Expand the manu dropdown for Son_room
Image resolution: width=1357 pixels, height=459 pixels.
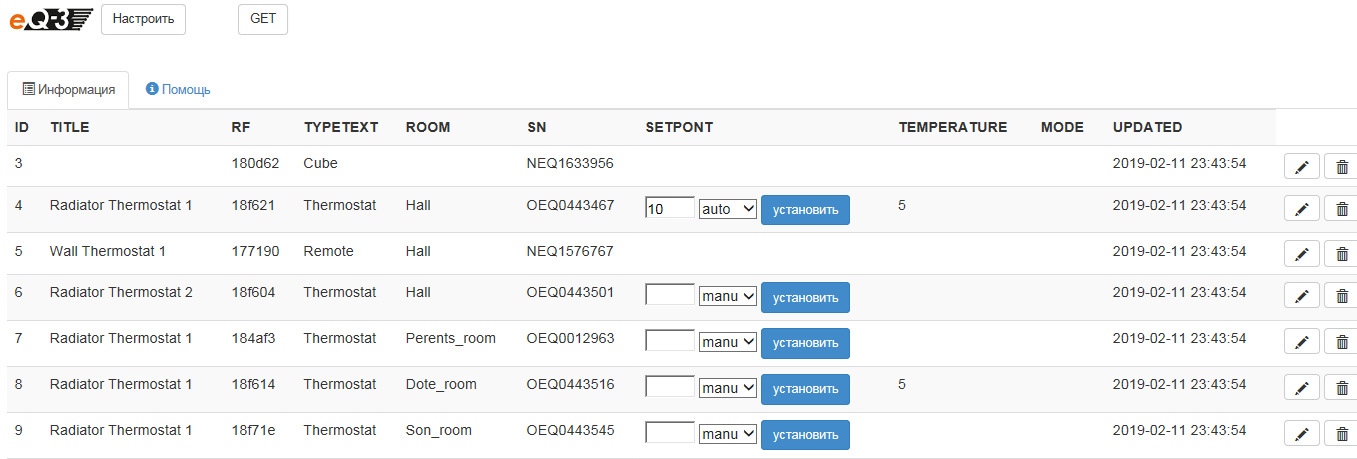pos(728,434)
